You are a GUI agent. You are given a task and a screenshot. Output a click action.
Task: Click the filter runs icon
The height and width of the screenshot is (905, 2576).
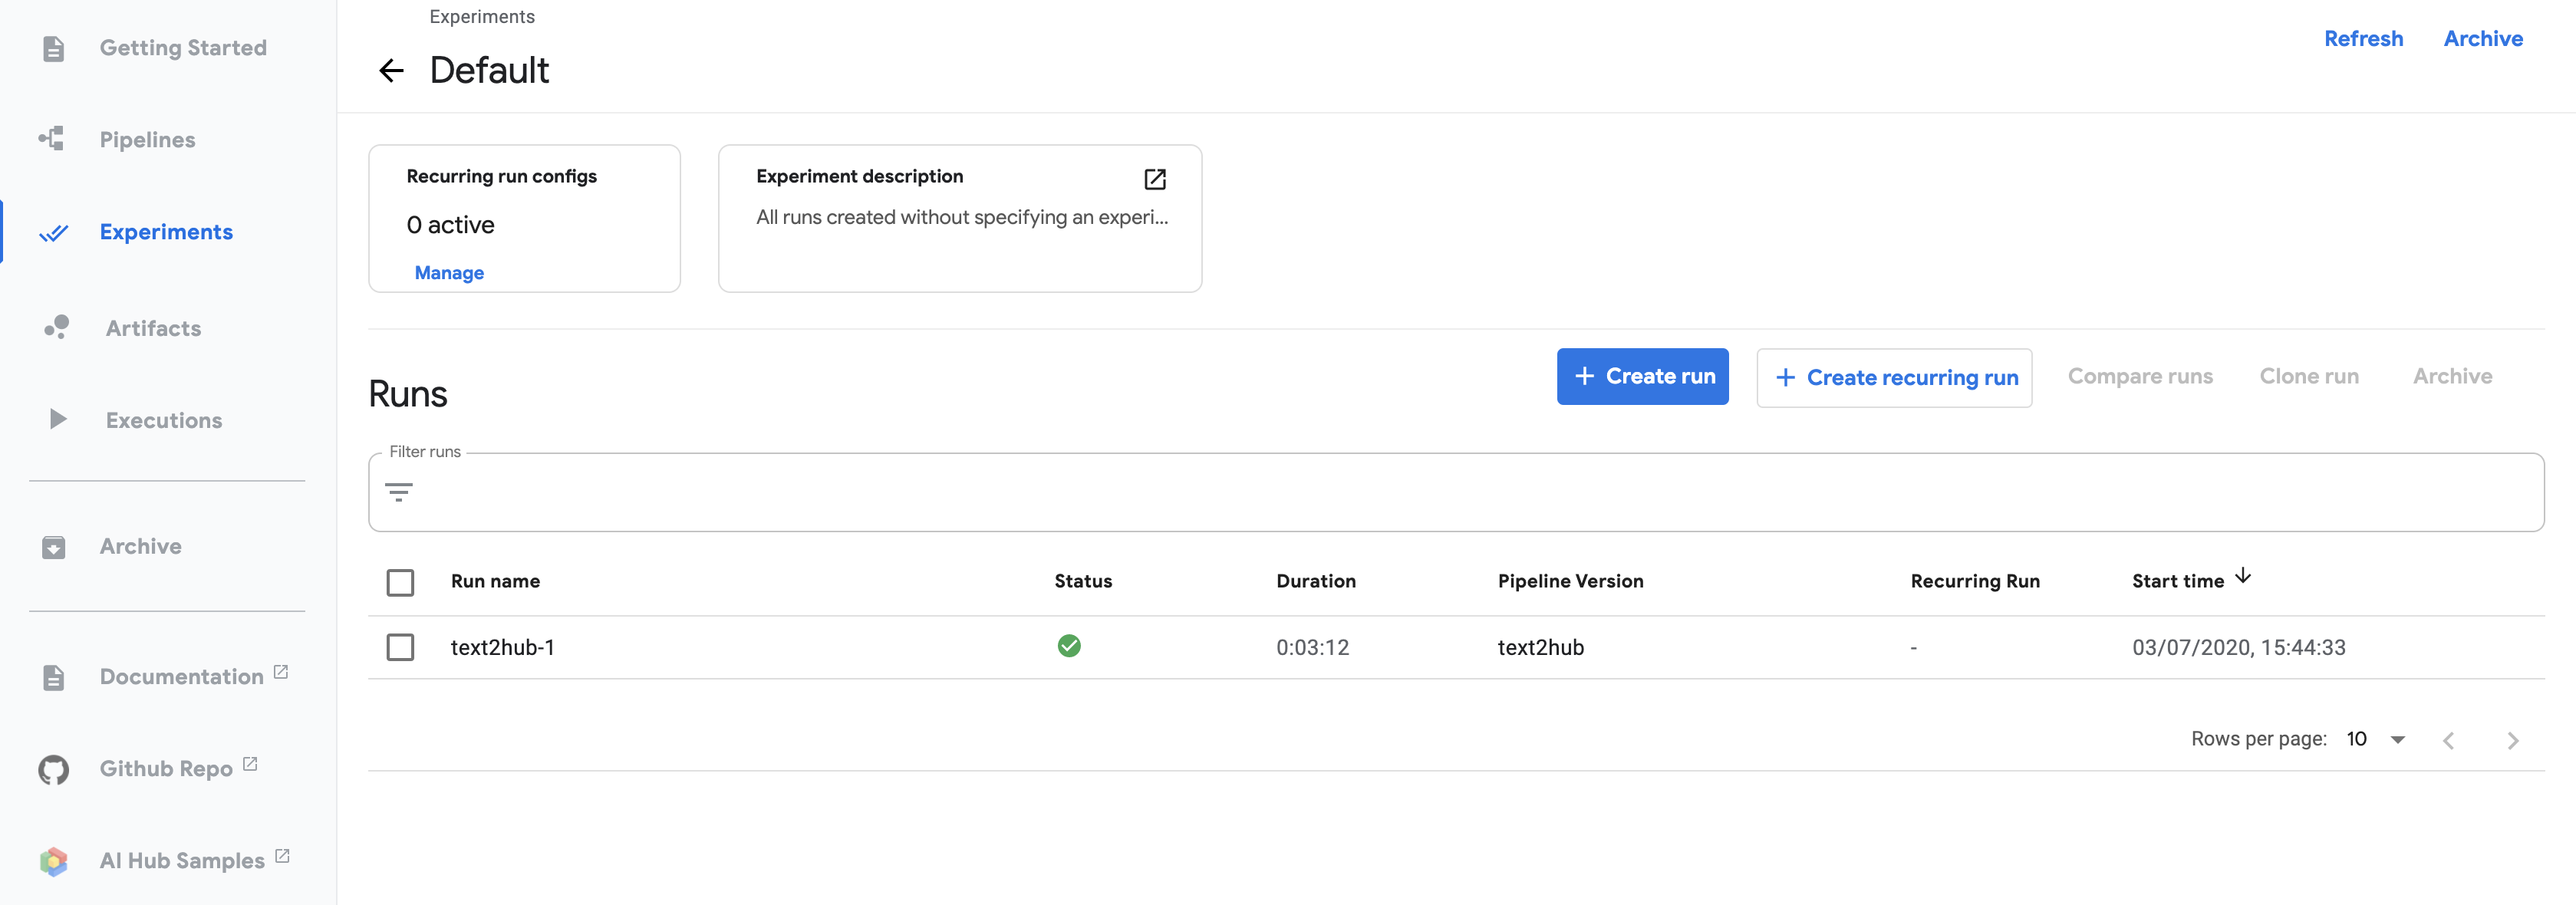pyautogui.click(x=398, y=492)
